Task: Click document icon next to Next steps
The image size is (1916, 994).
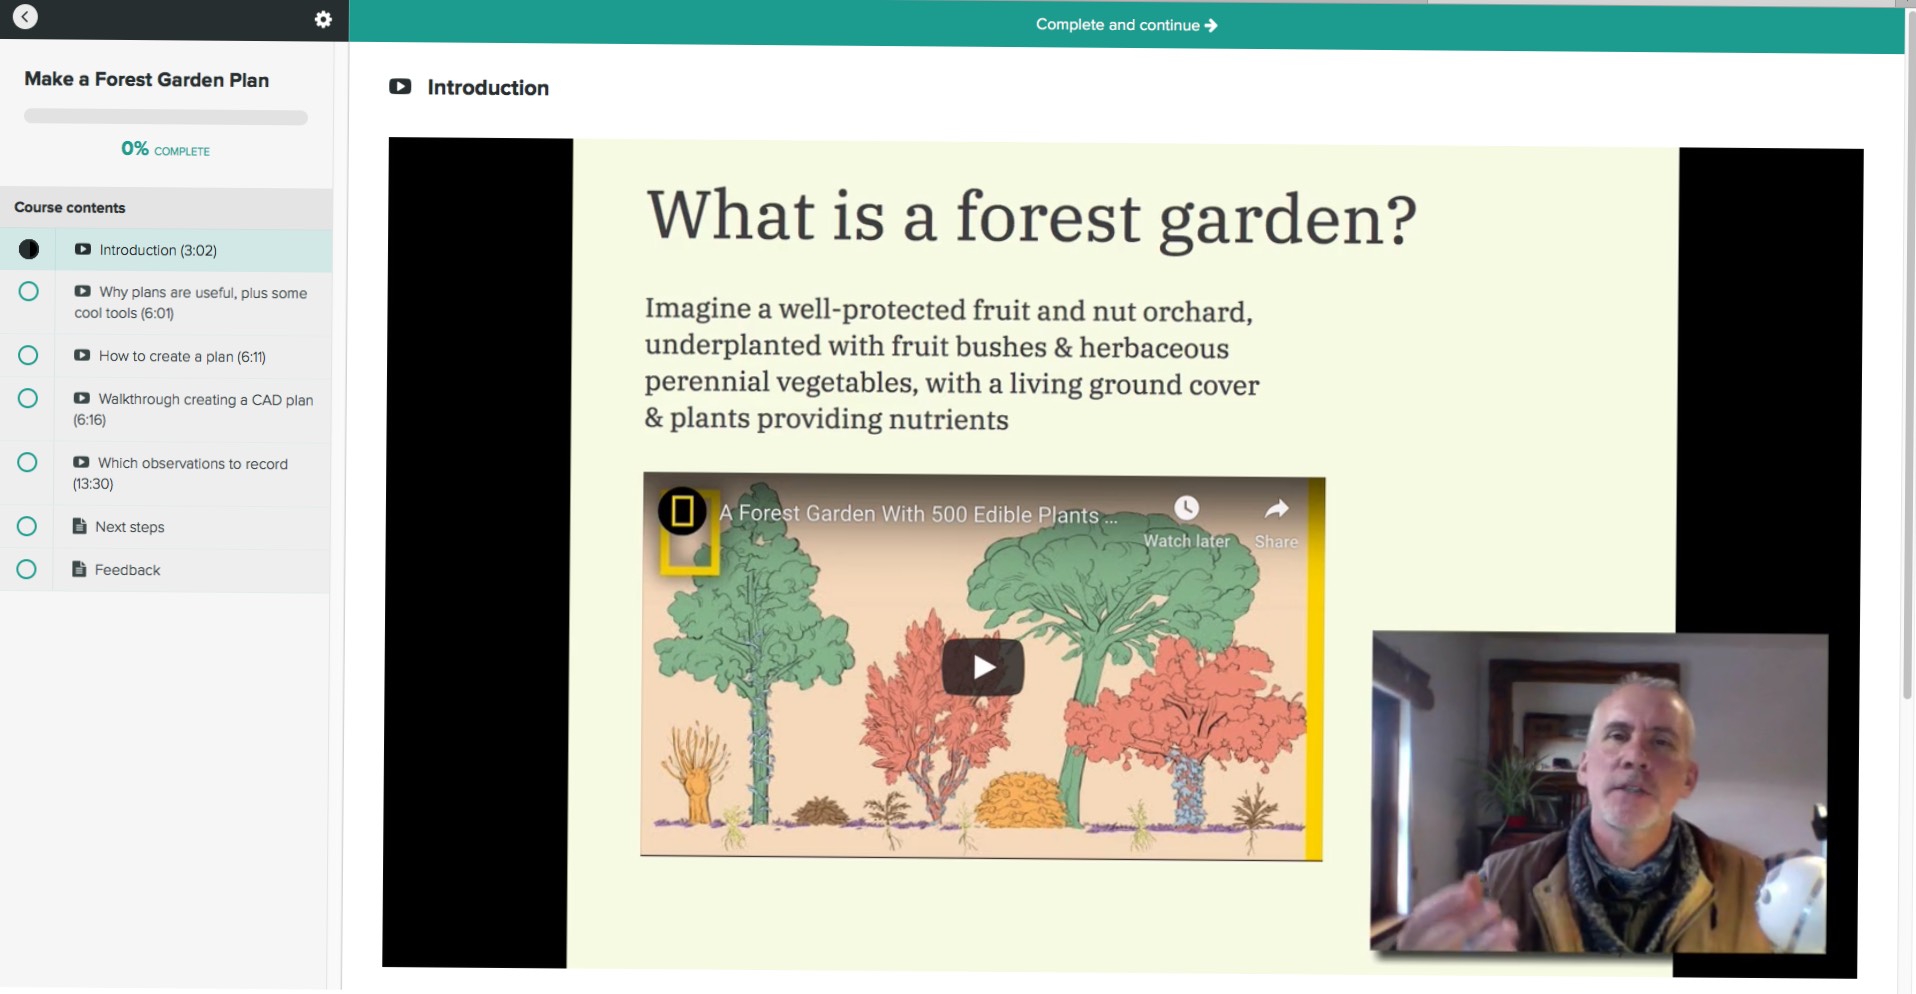Action: (x=80, y=526)
